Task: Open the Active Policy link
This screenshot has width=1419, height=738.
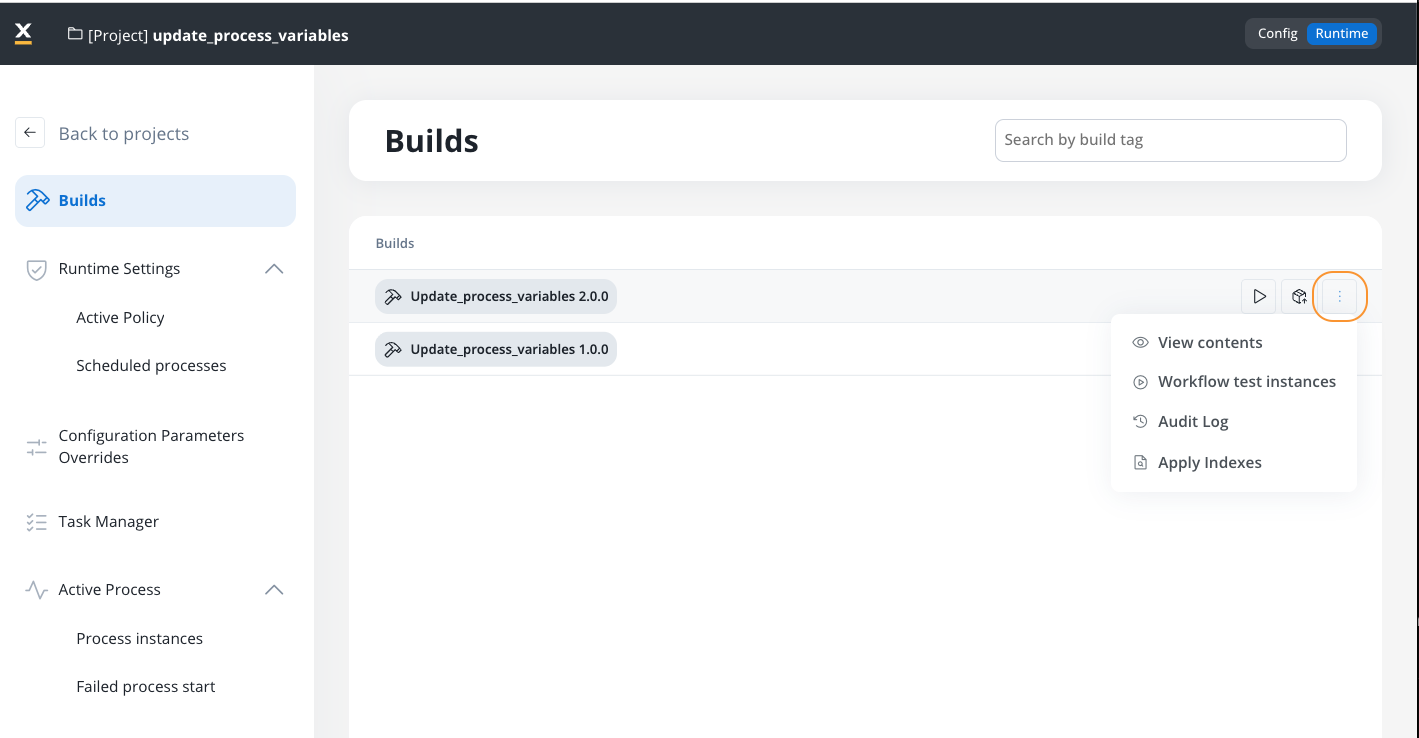Action: pyautogui.click(x=120, y=317)
